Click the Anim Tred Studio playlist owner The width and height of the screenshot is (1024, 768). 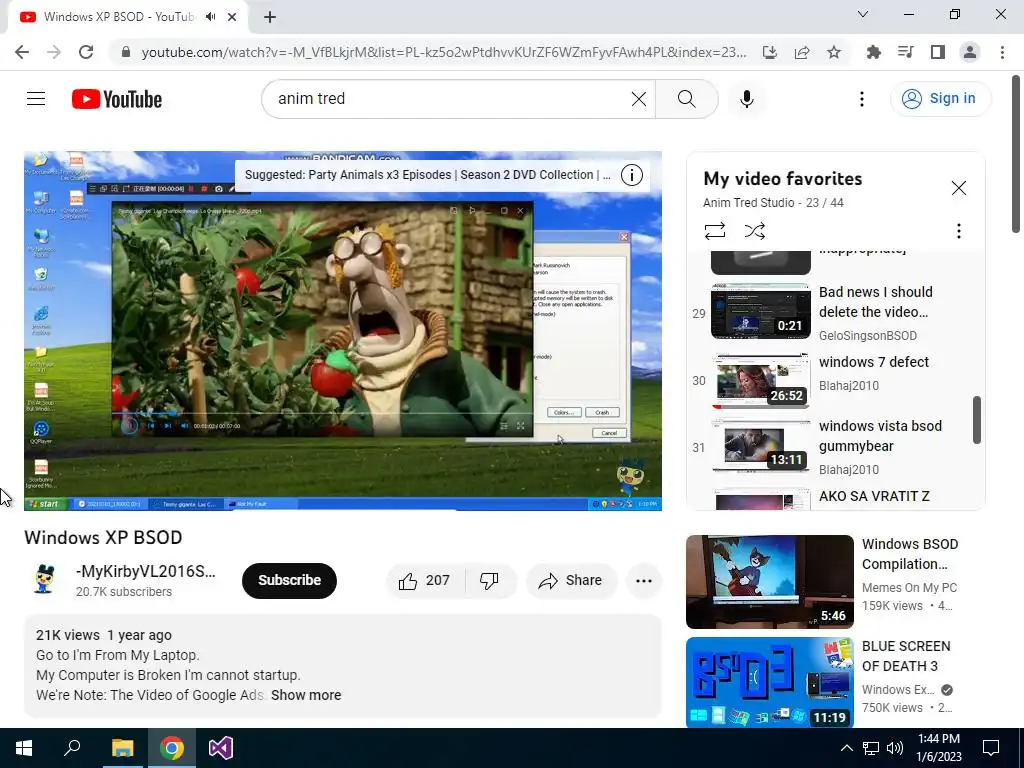pyautogui.click(x=748, y=203)
